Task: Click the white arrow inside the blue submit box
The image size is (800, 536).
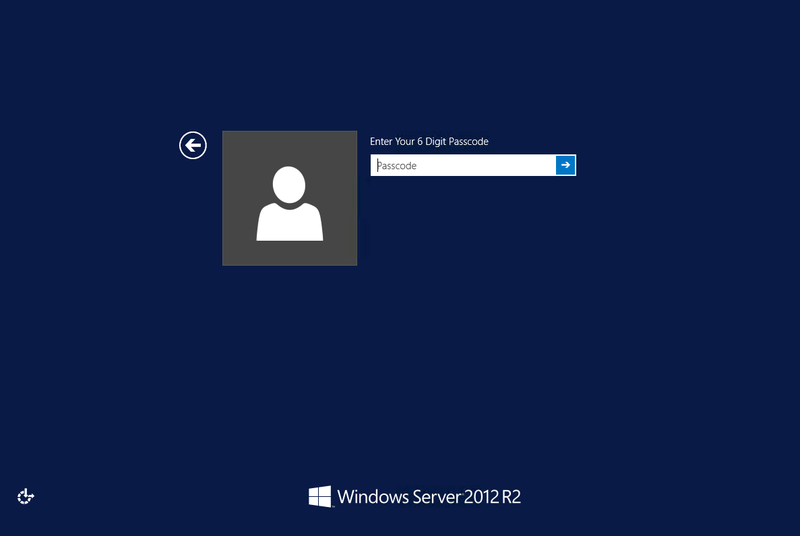Action: 565,165
